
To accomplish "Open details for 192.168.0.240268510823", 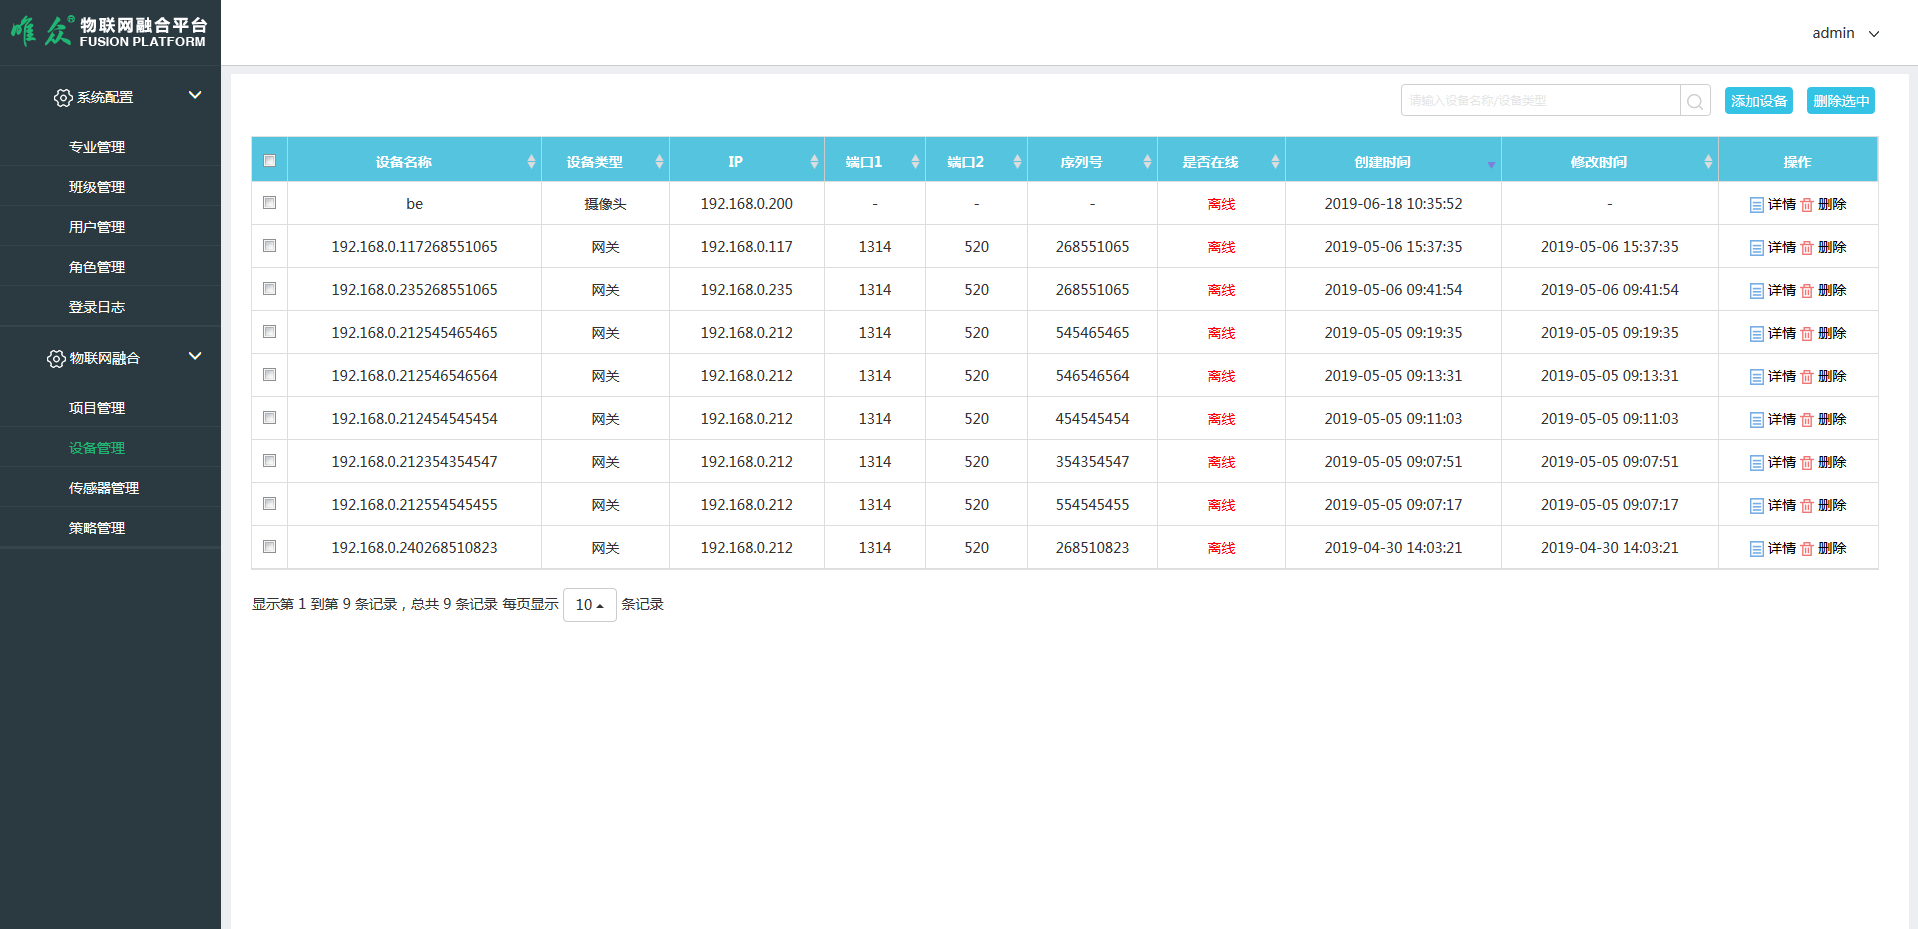I will pyautogui.click(x=1773, y=548).
